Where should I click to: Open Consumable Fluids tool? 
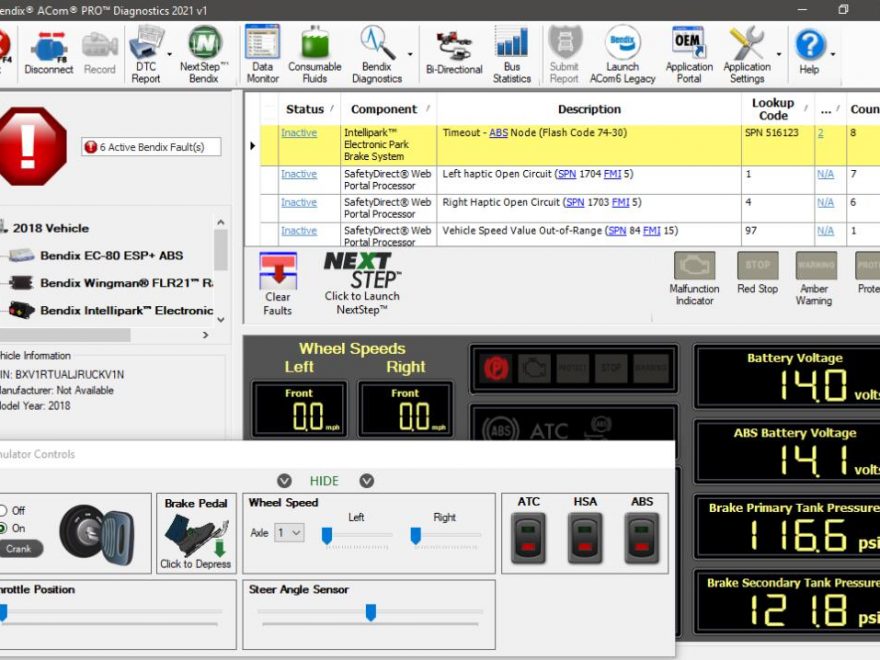pyautogui.click(x=314, y=56)
